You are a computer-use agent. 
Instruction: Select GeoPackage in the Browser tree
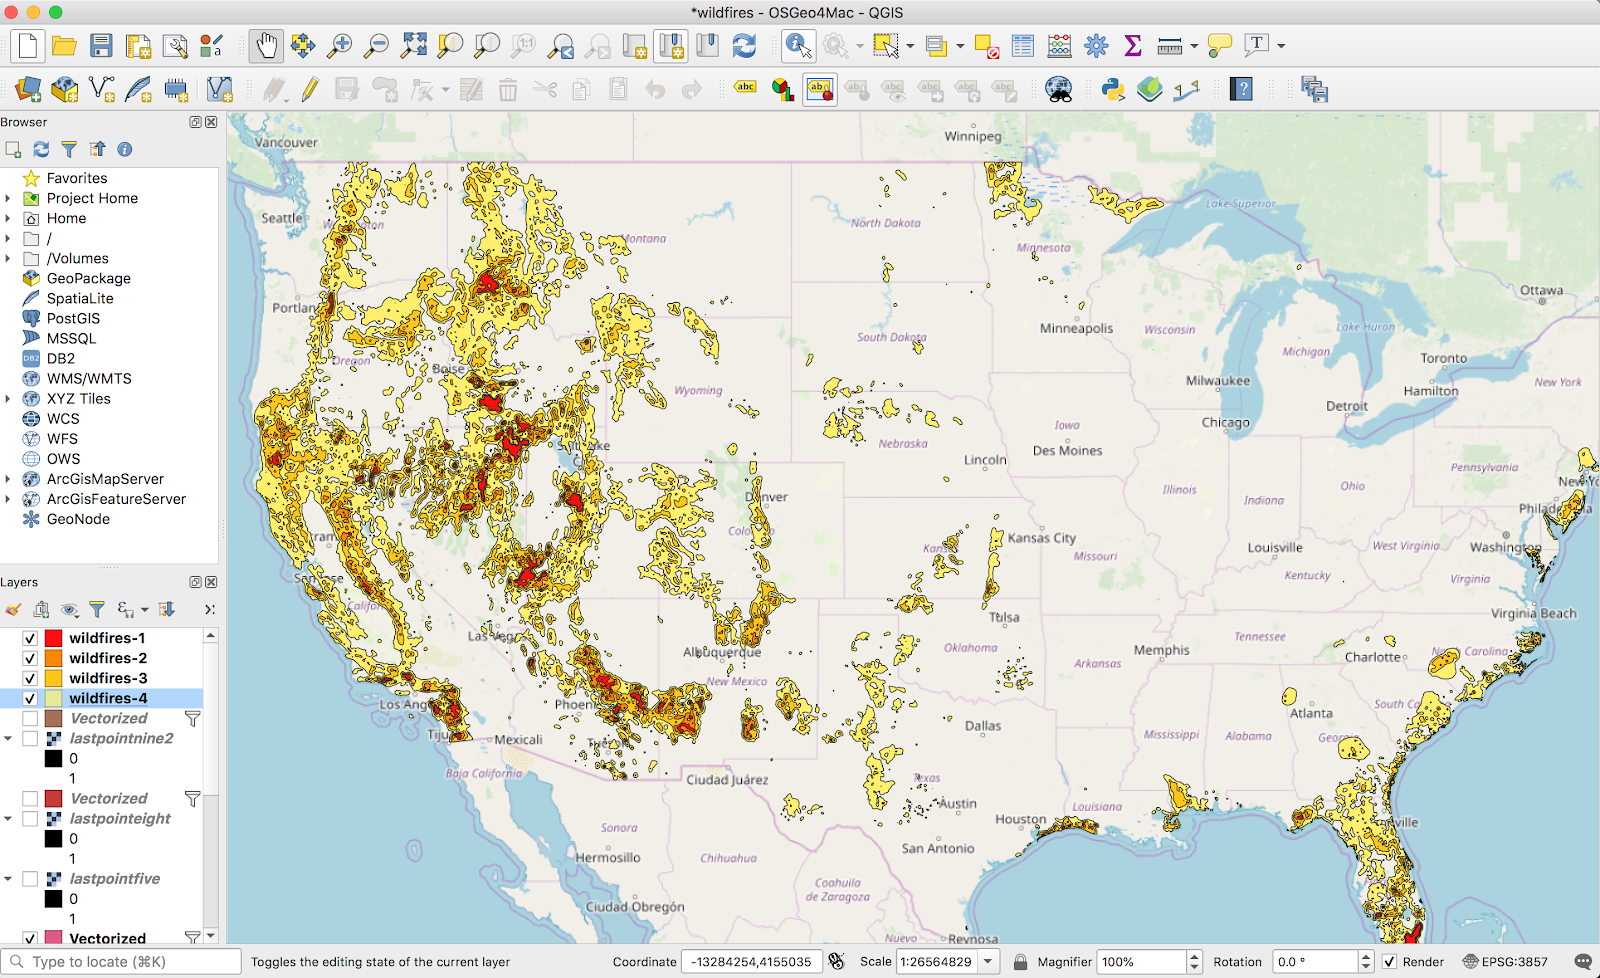[x=88, y=278]
